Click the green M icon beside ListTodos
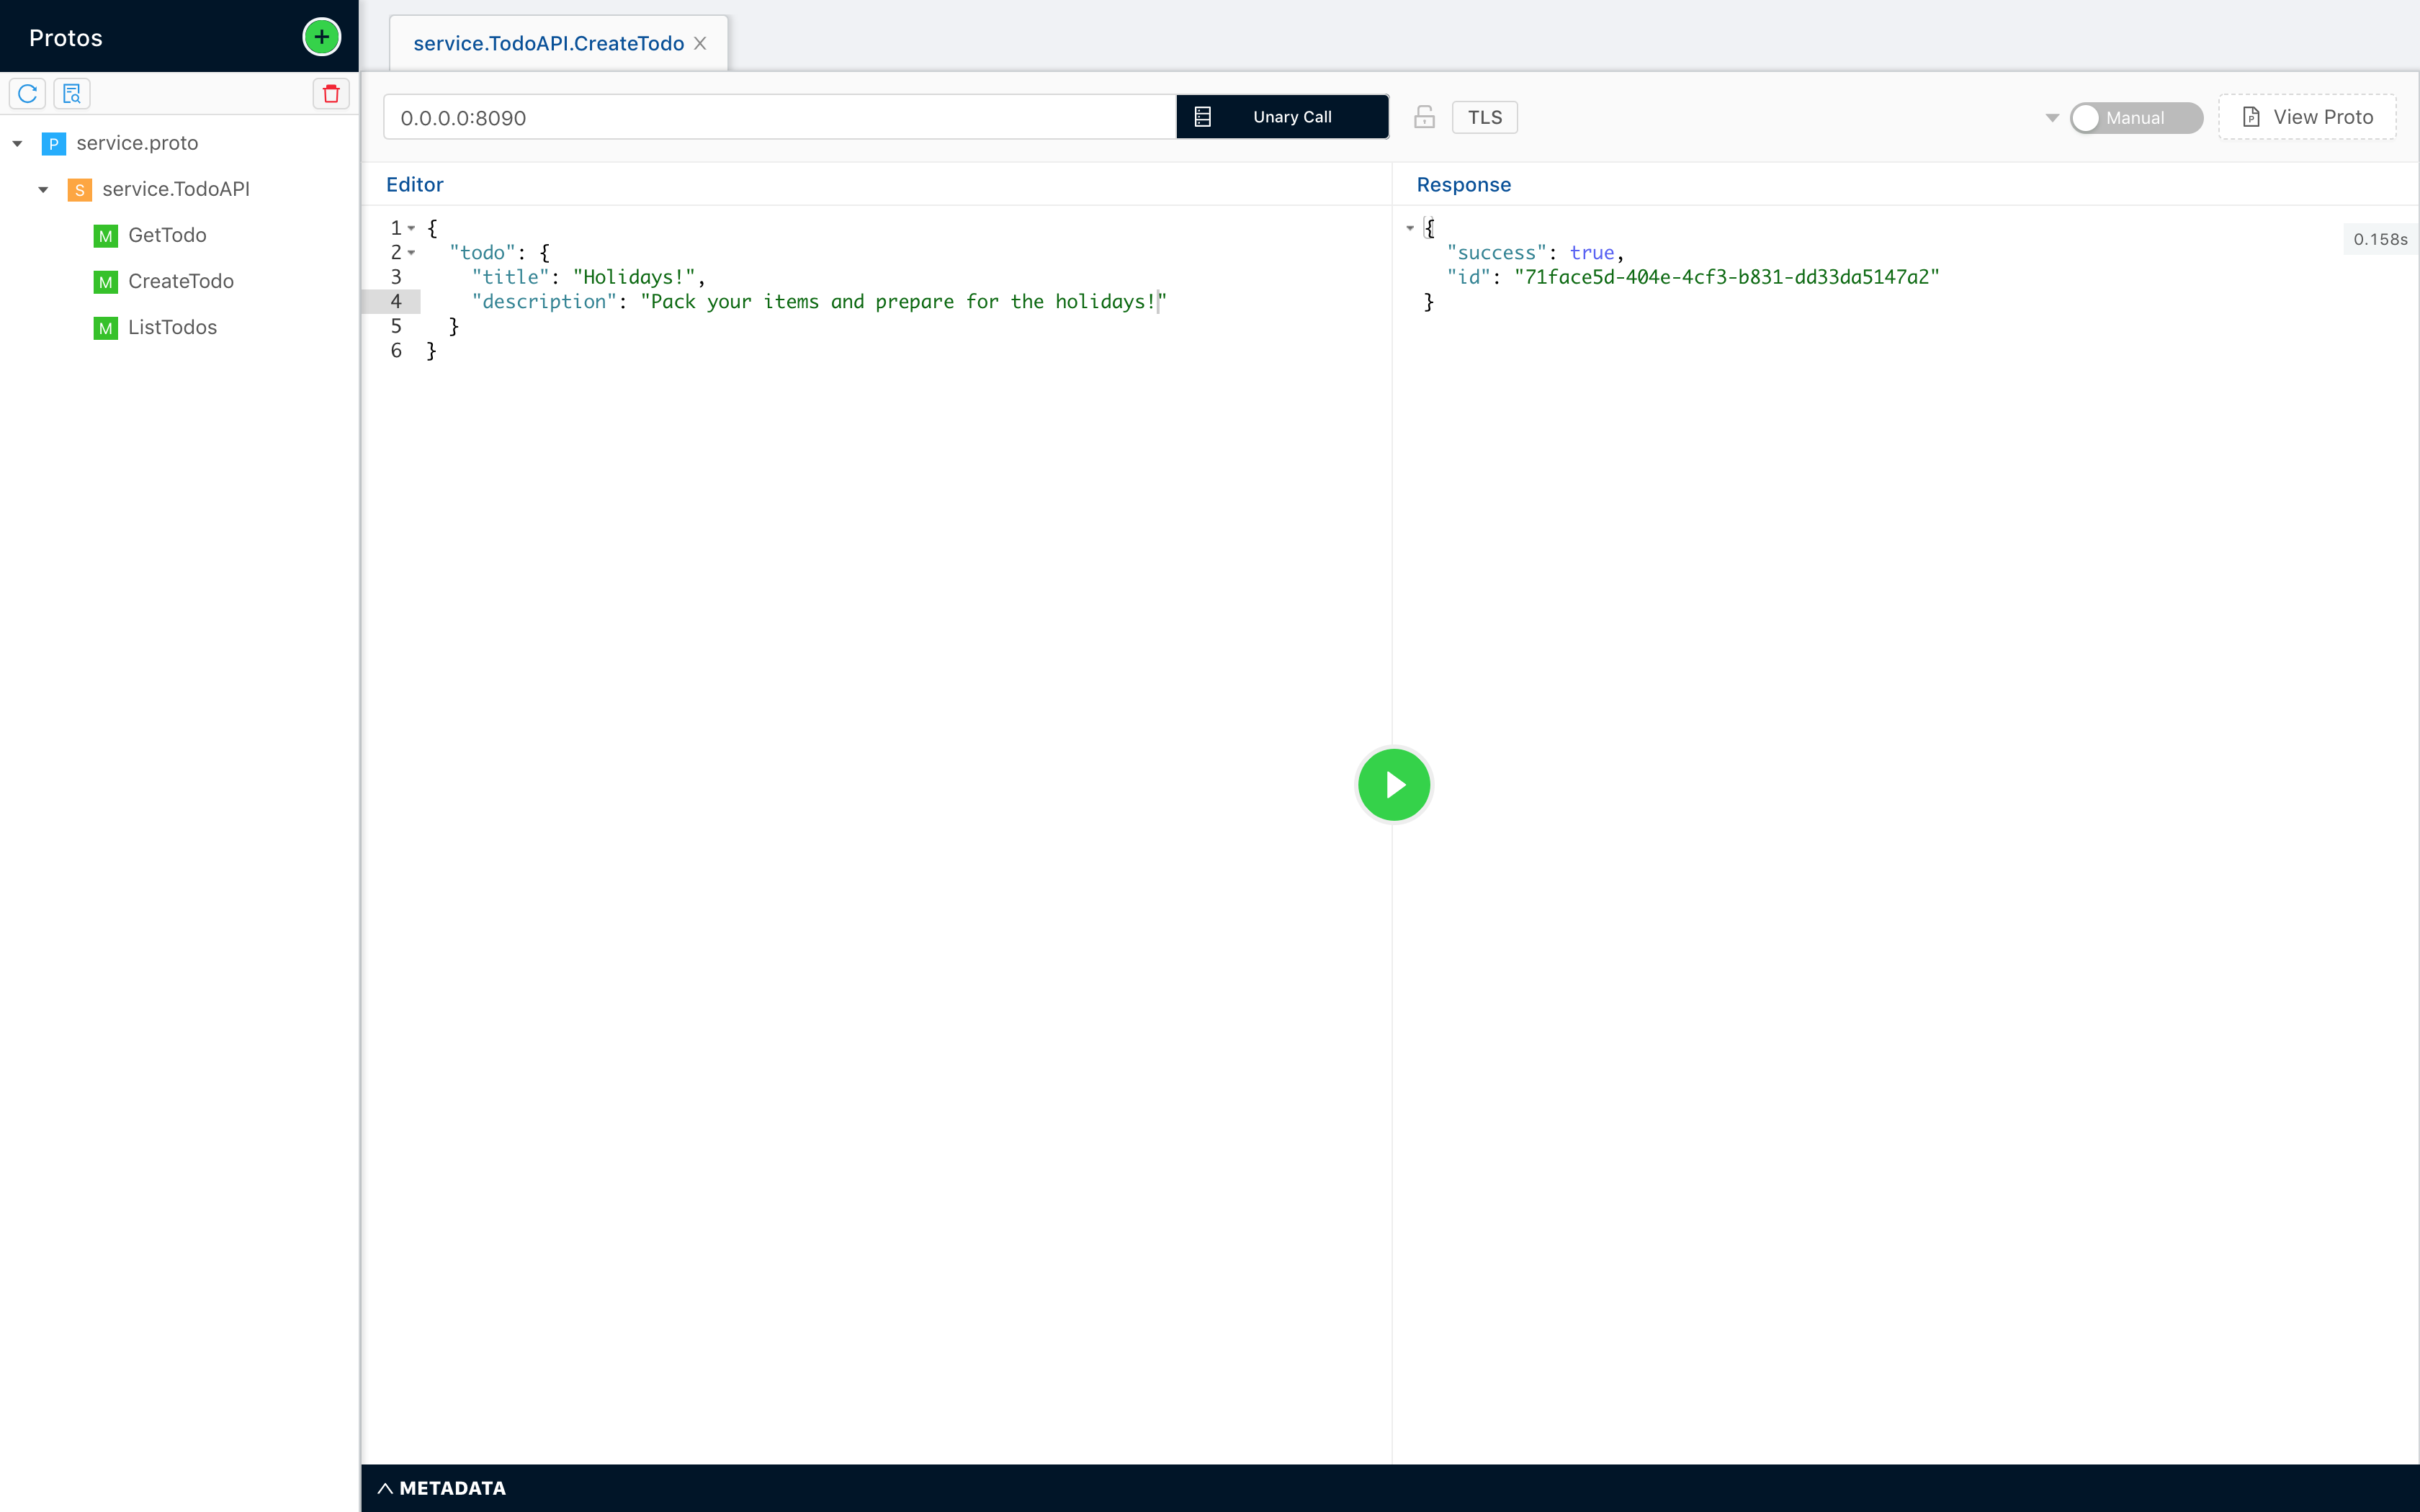The width and height of the screenshot is (2420, 1512). point(106,327)
